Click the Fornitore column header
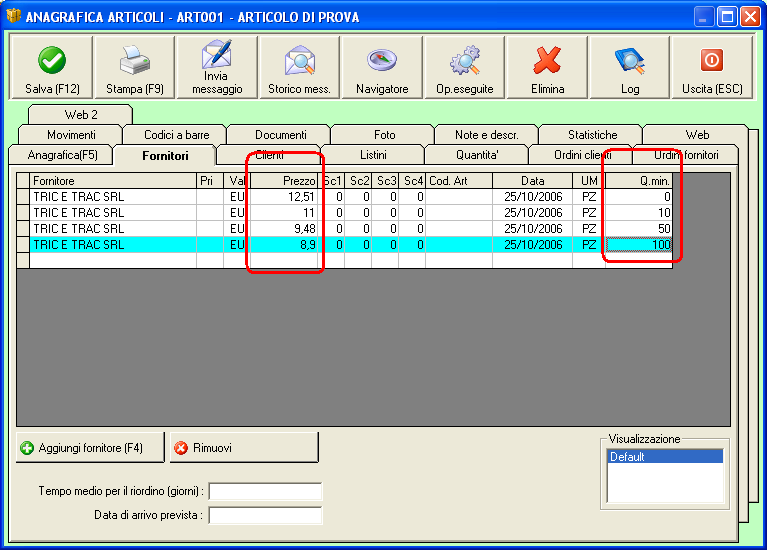Viewport: 767px width, 550px height. [x=113, y=181]
